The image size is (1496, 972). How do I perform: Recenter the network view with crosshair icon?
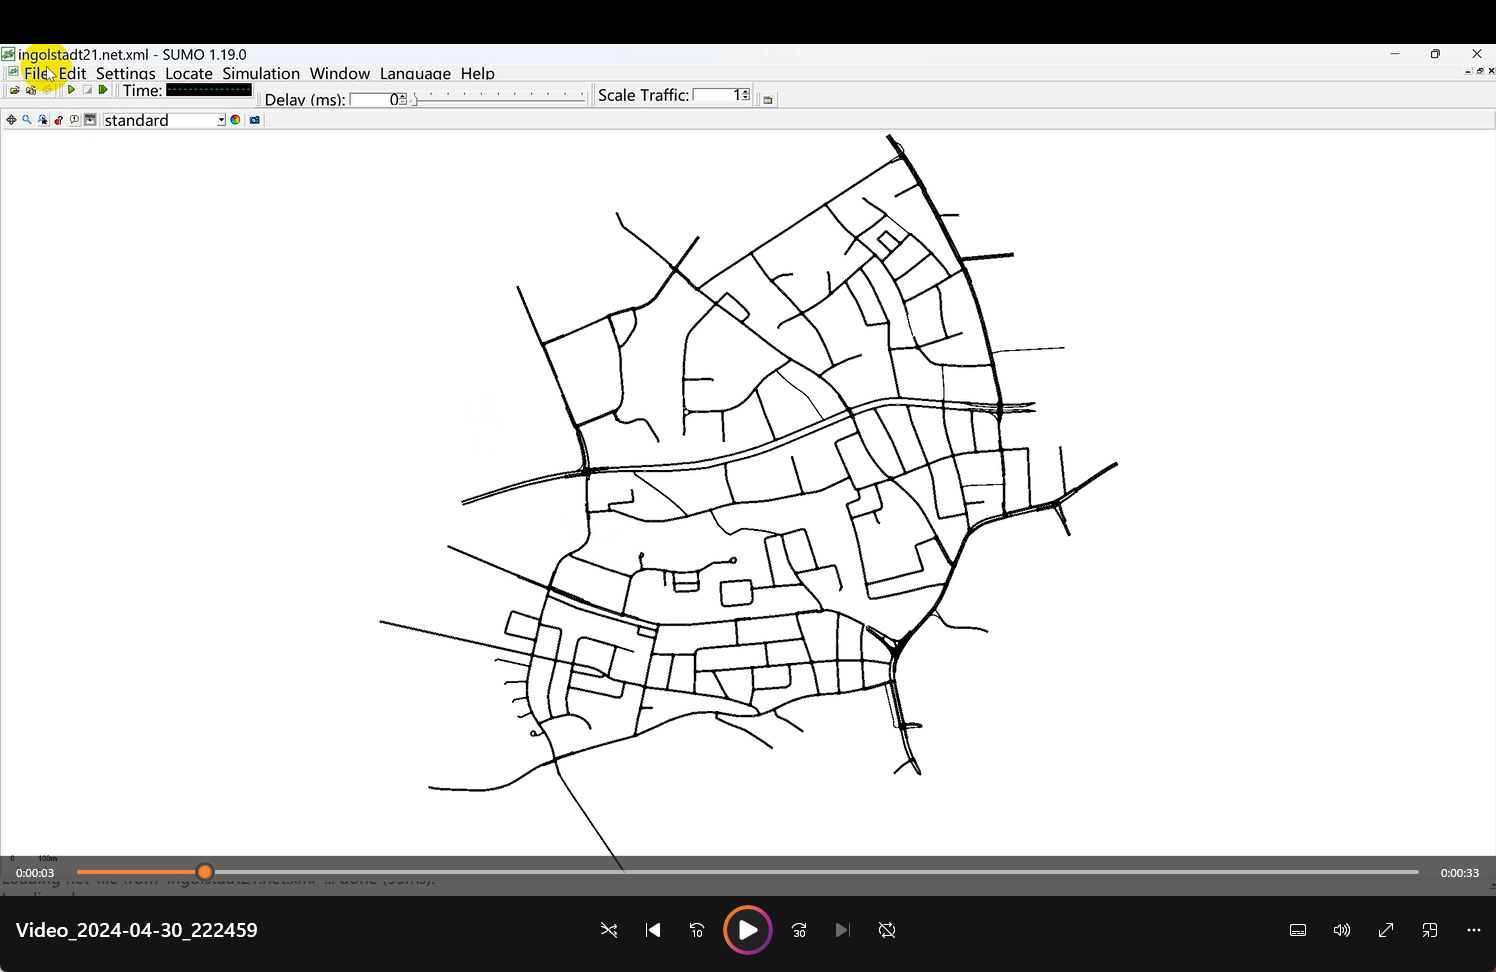click(11, 120)
